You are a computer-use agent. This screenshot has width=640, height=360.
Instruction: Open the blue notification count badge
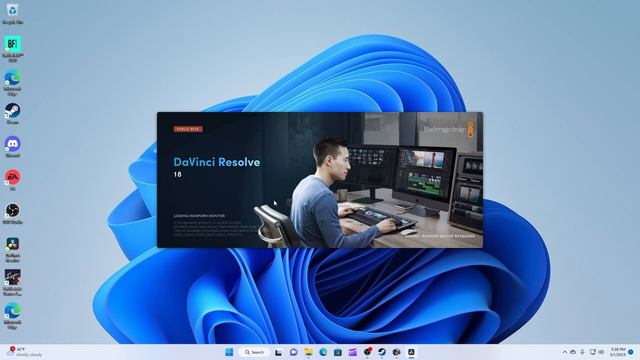pos(631,352)
